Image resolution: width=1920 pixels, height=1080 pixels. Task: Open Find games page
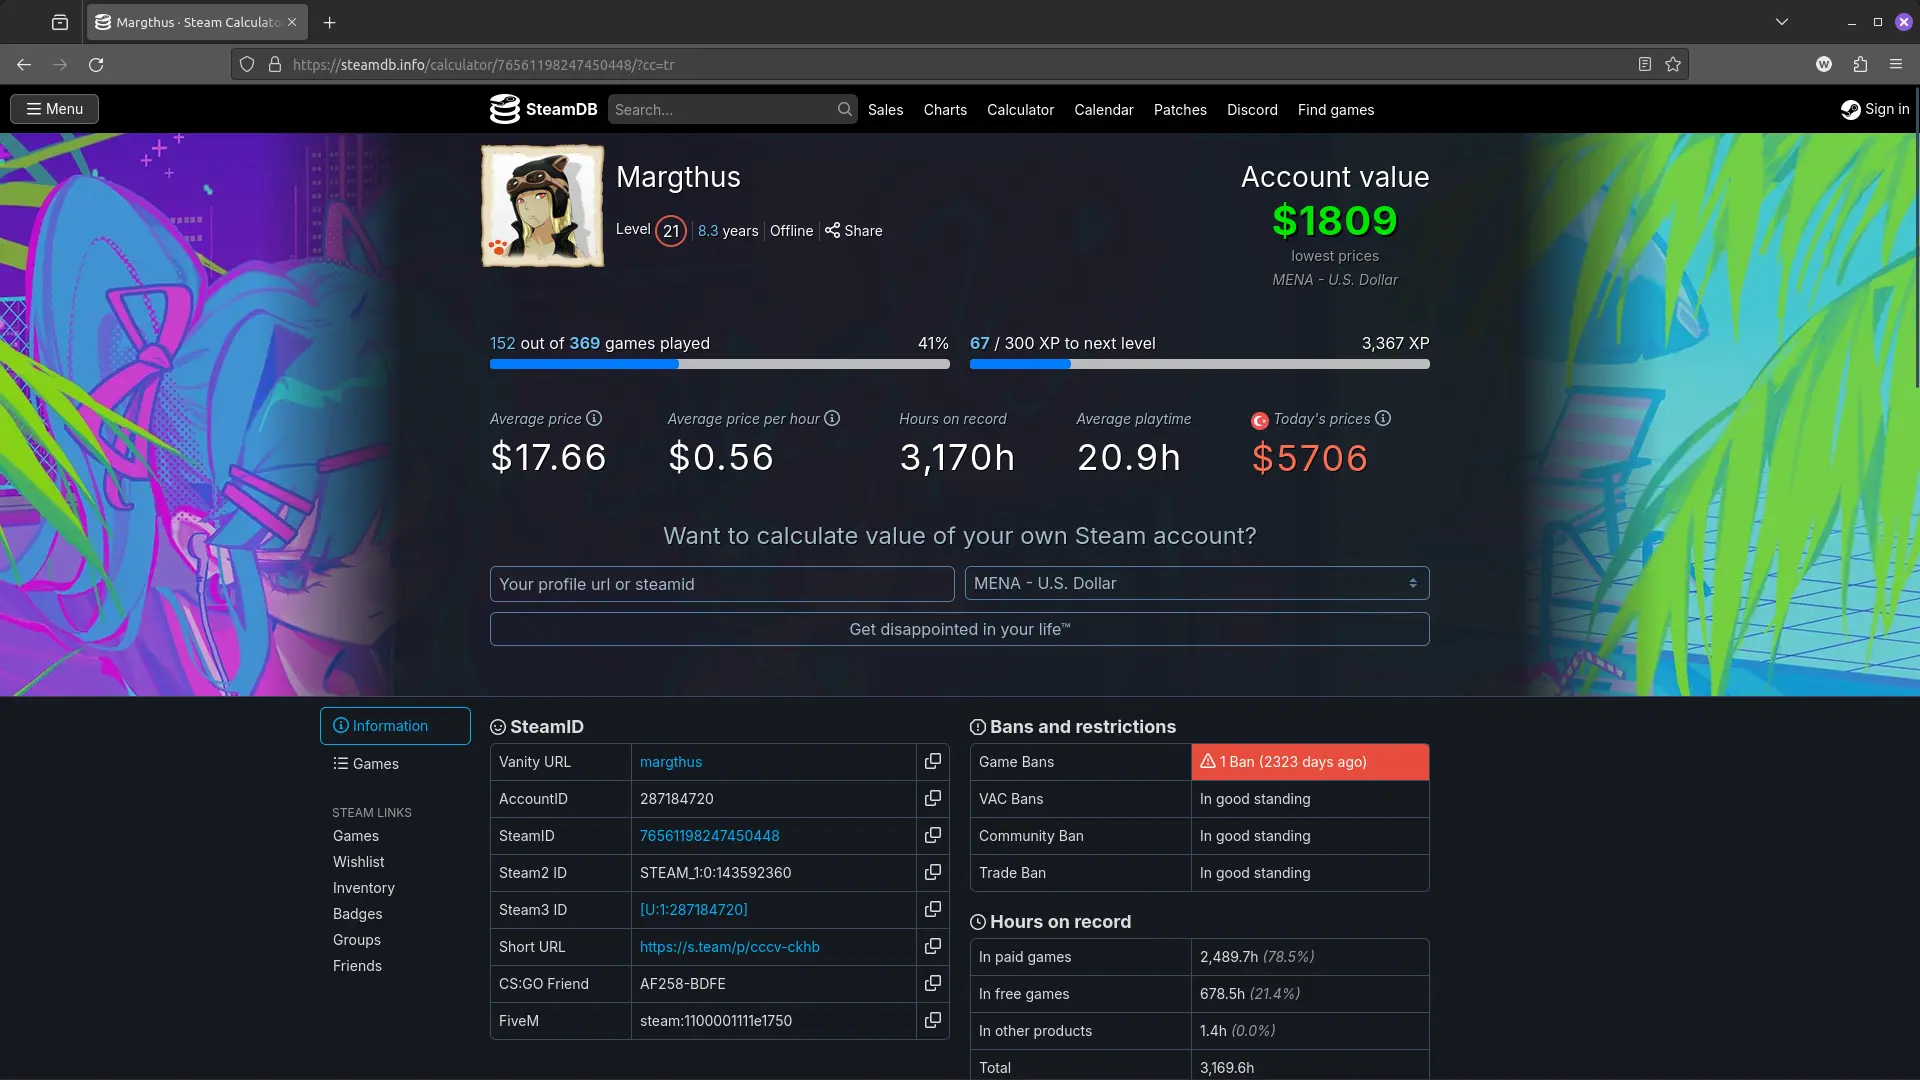1336,109
